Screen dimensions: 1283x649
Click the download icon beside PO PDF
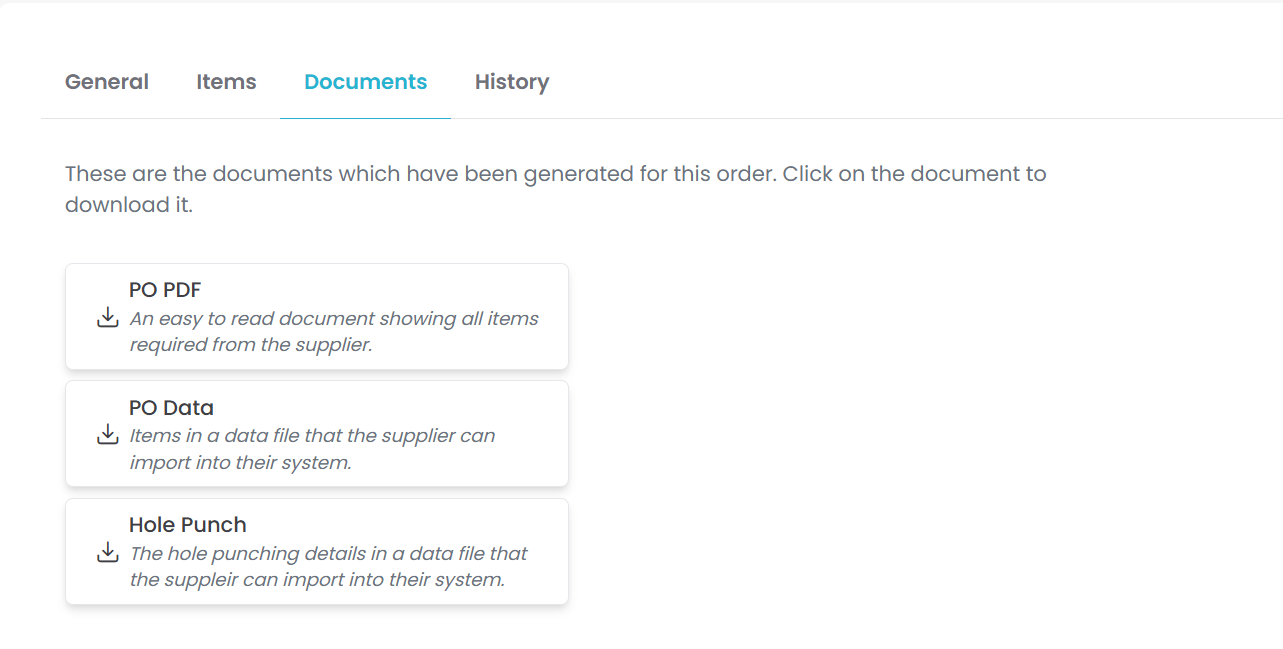(x=108, y=318)
